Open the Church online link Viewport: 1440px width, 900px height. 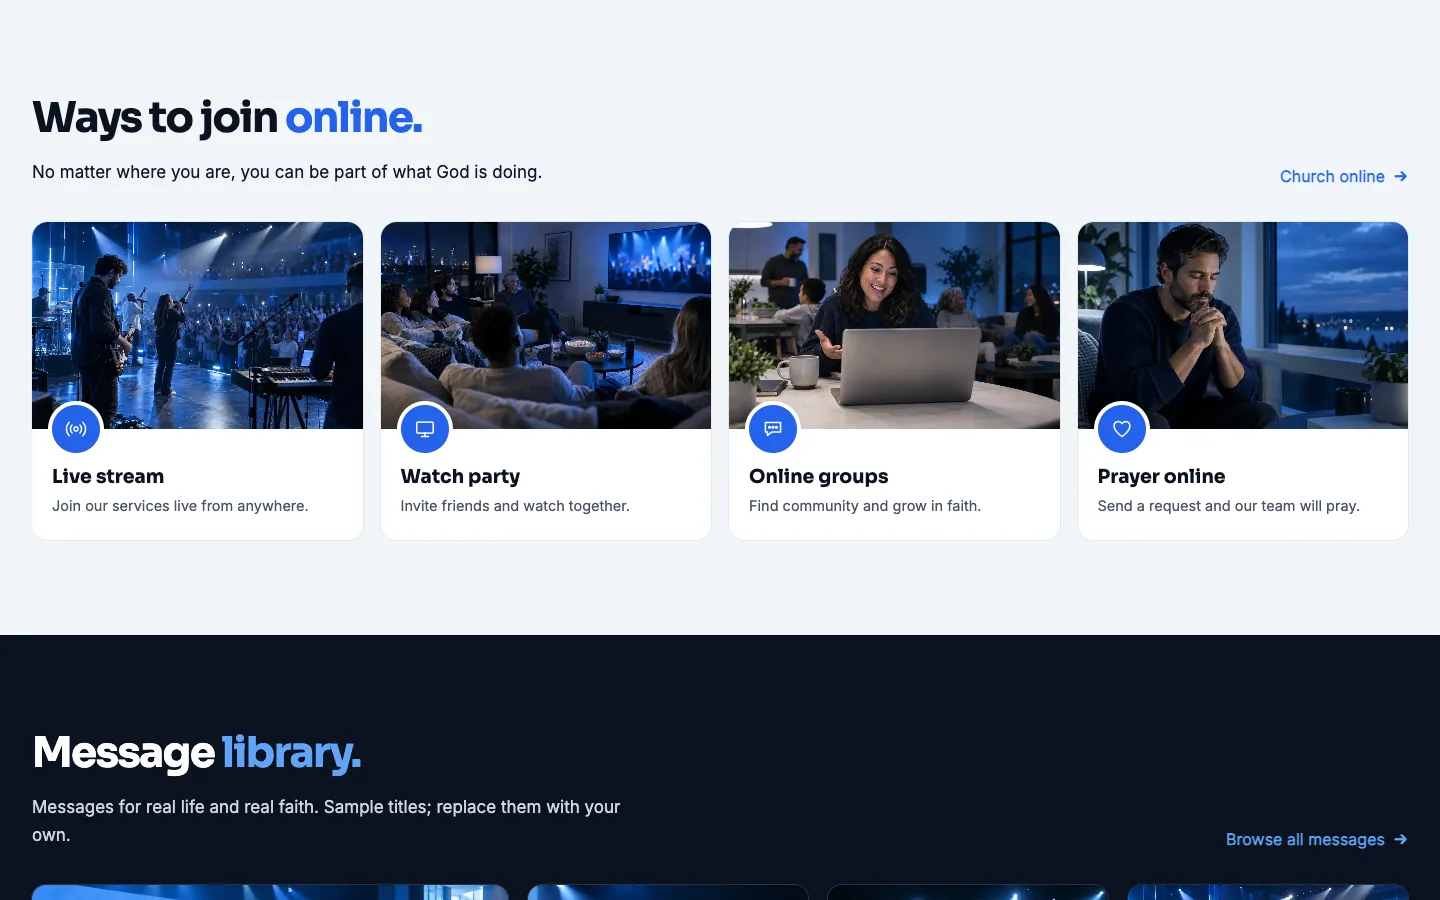(x=1344, y=176)
